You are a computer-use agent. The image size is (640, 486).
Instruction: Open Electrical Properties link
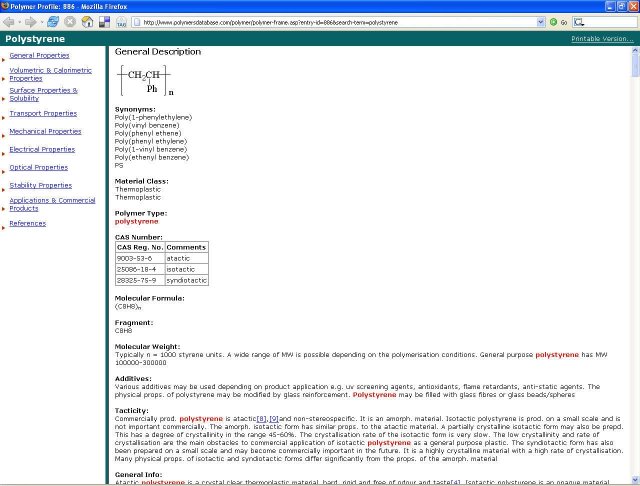pyautogui.click(x=42, y=149)
